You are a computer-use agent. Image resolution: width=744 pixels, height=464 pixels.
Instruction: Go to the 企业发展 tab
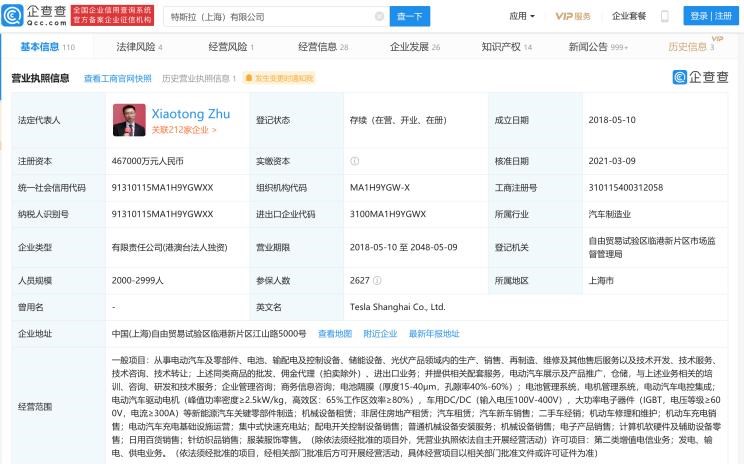click(415, 46)
